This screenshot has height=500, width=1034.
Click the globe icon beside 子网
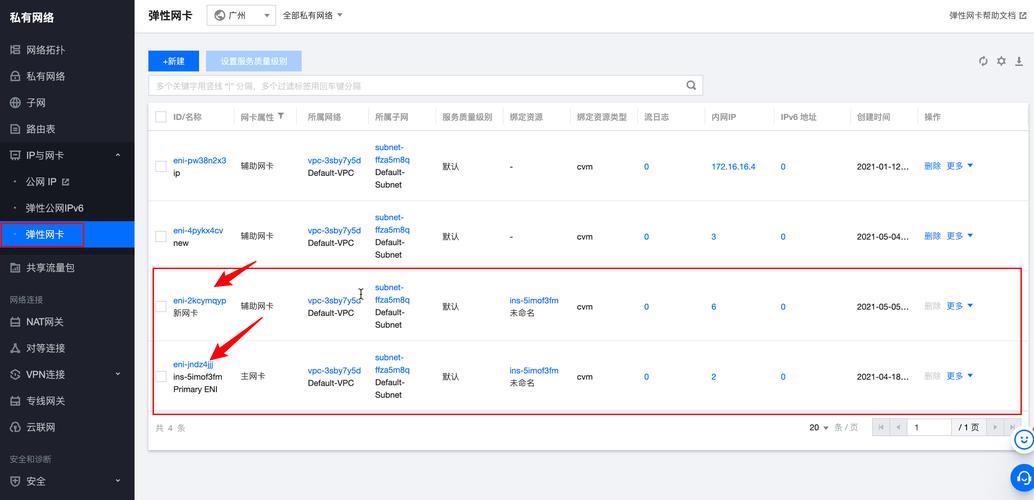(15, 103)
